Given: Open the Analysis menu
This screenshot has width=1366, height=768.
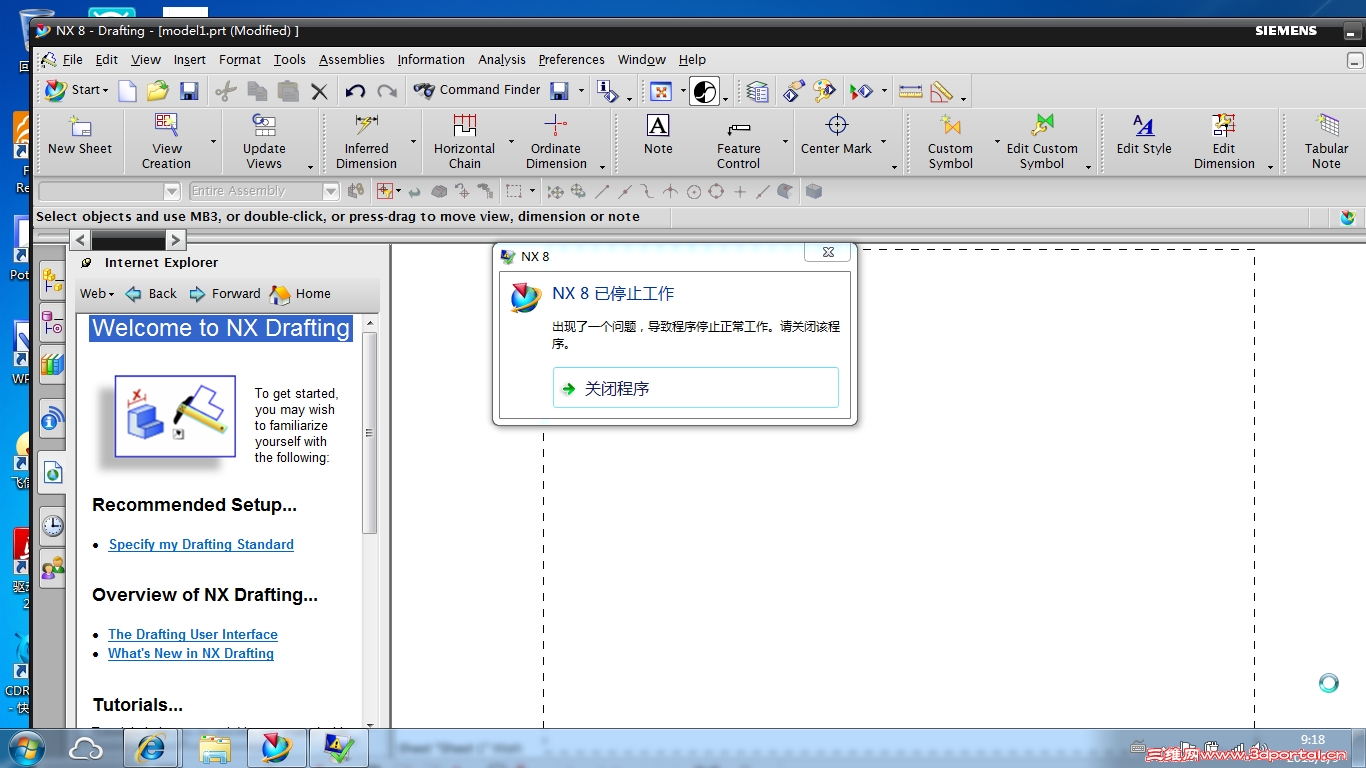Looking at the screenshot, I should click(502, 60).
